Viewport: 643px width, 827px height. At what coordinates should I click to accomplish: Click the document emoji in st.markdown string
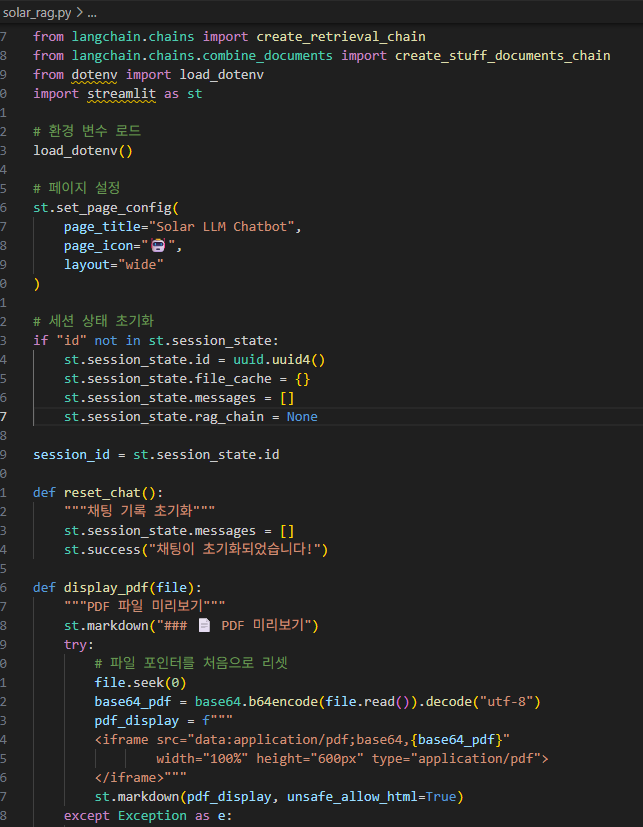204,625
